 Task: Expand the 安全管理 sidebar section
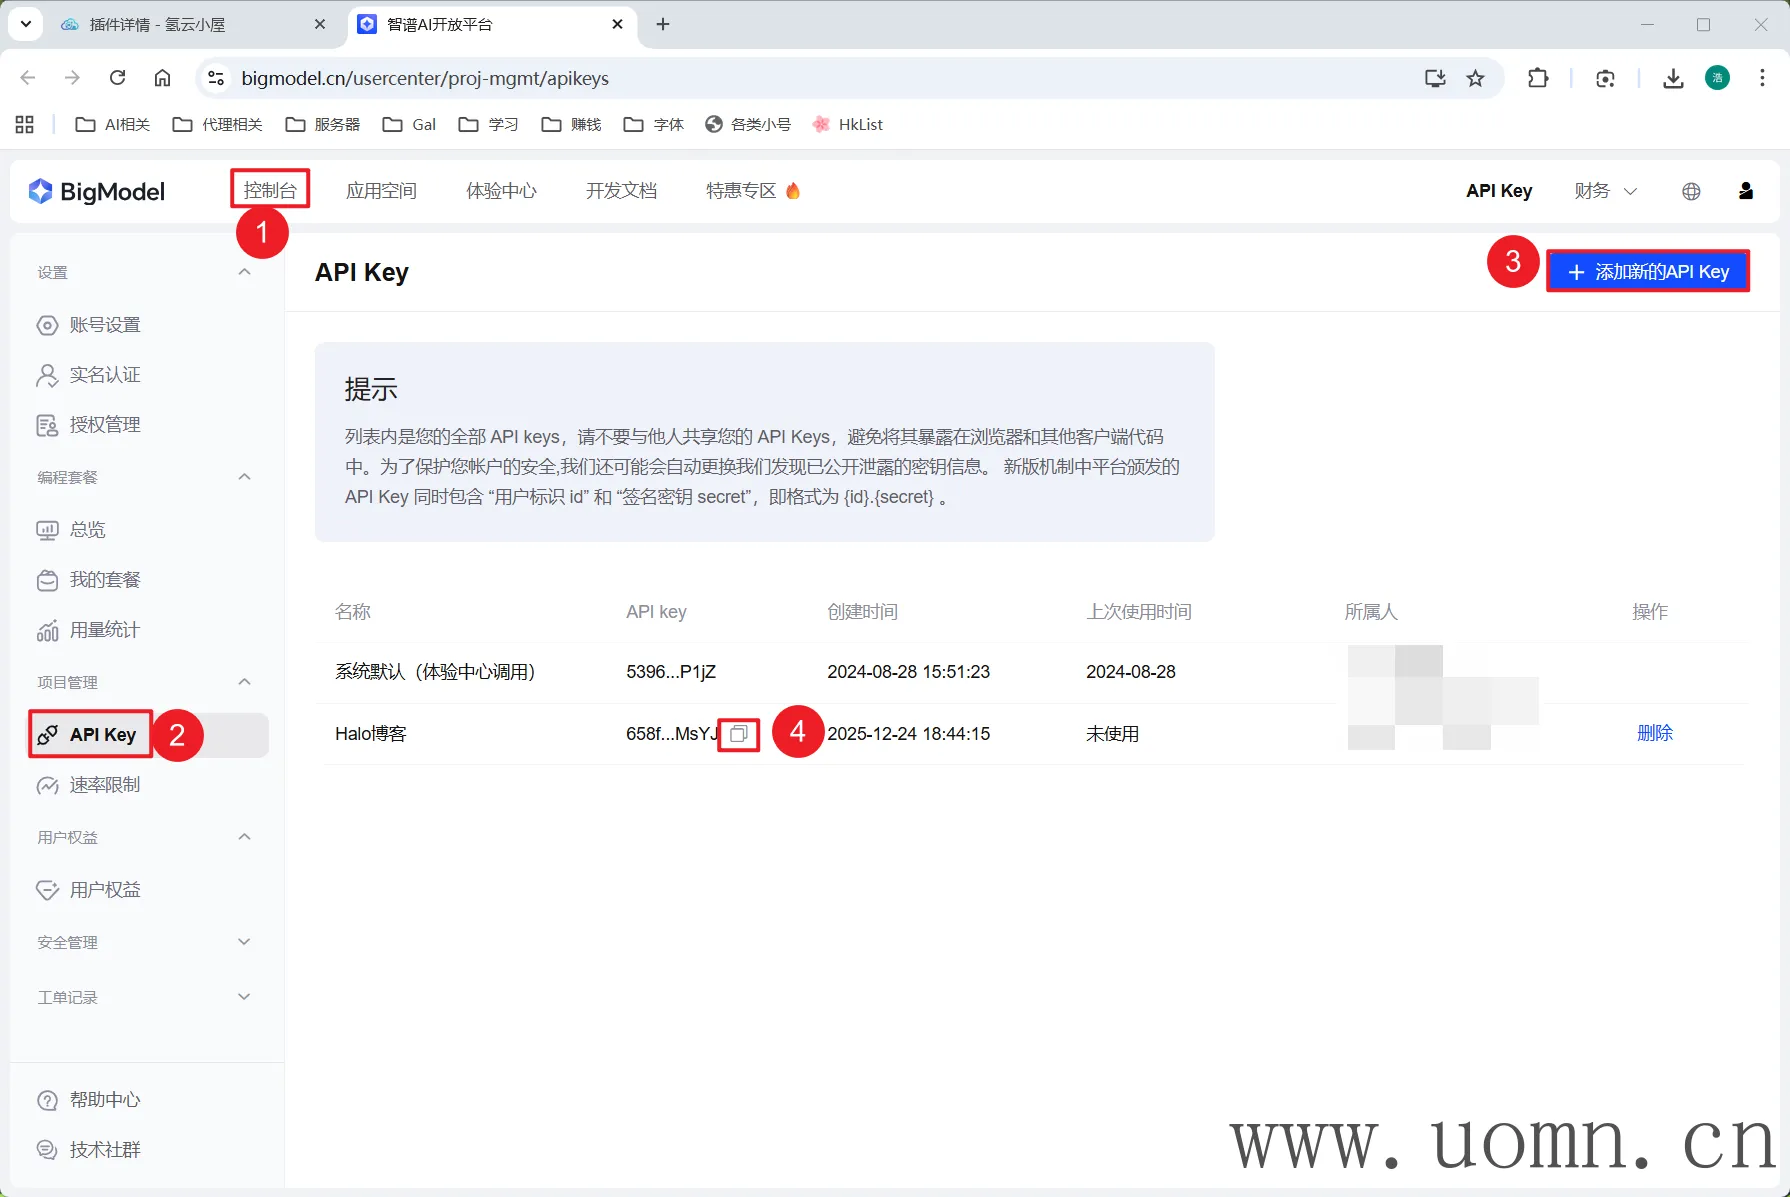point(244,942)
